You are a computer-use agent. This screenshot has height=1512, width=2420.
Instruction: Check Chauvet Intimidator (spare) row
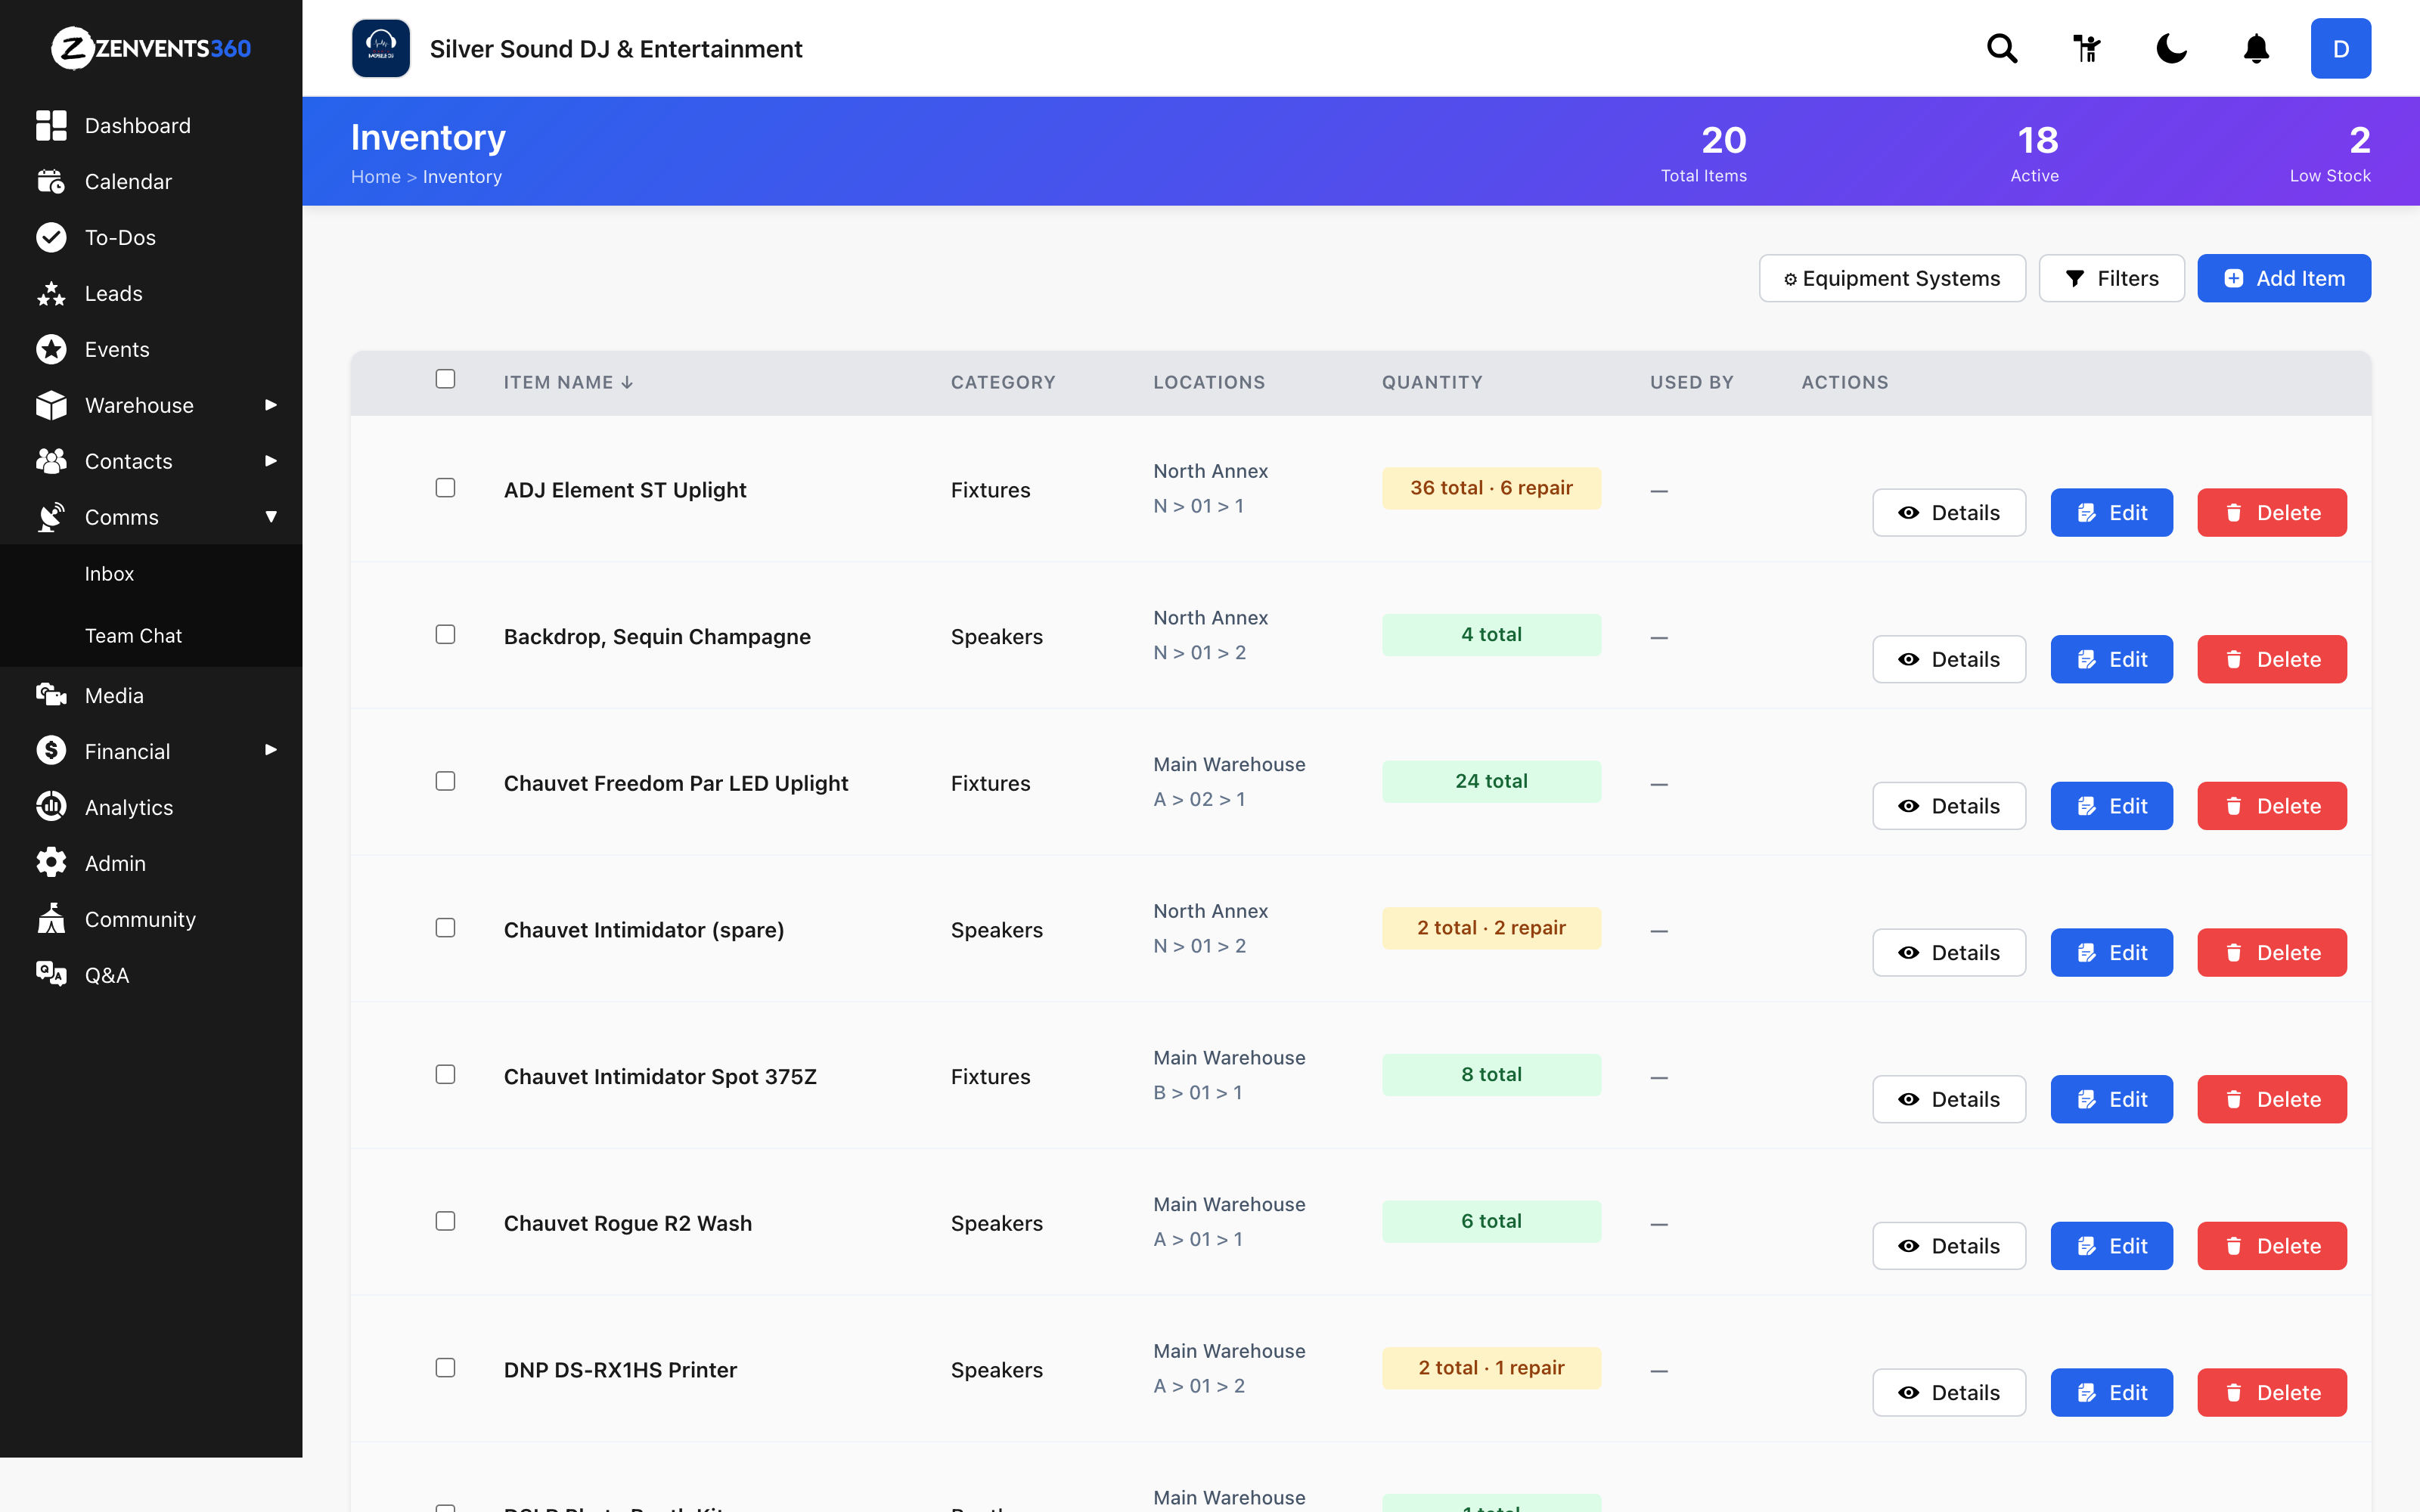pos(445,928)
